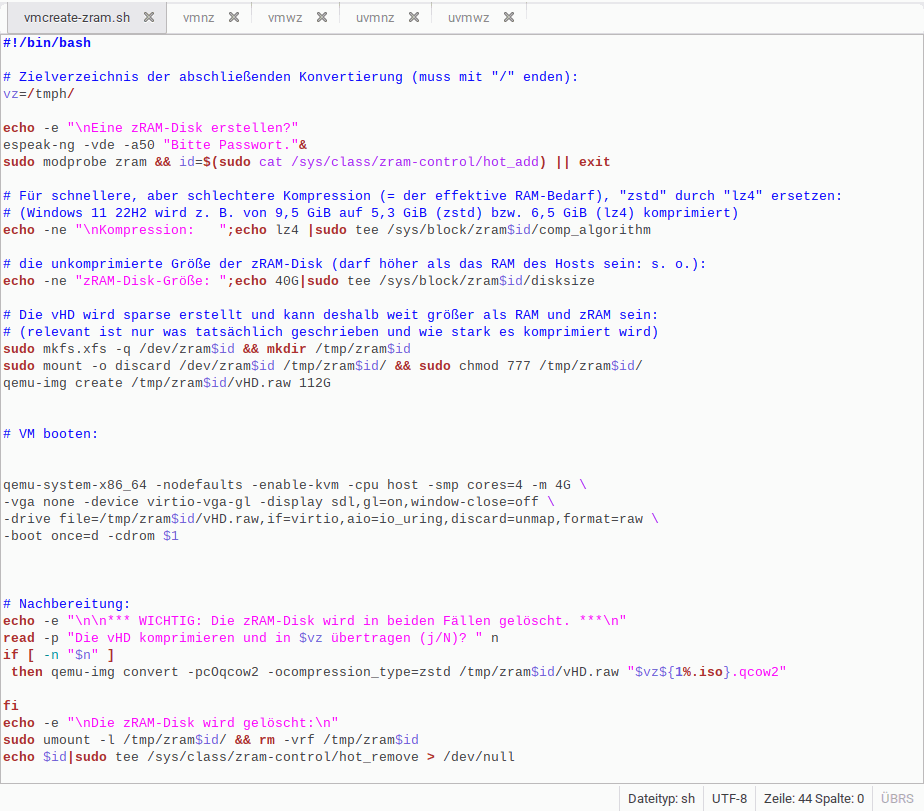Open the uvmwz tab
This screenshot has height=811, width=924.
pos(468,18)
